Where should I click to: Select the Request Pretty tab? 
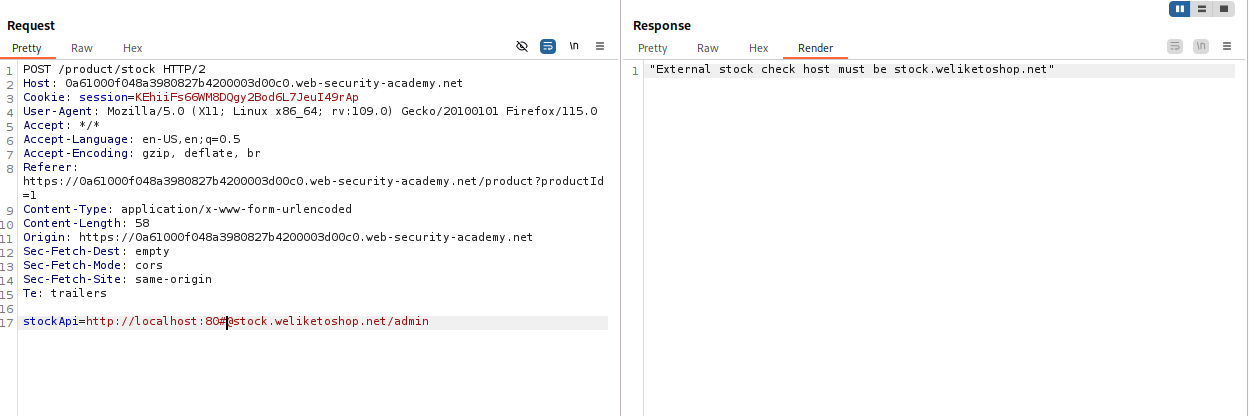click(29, 48)
